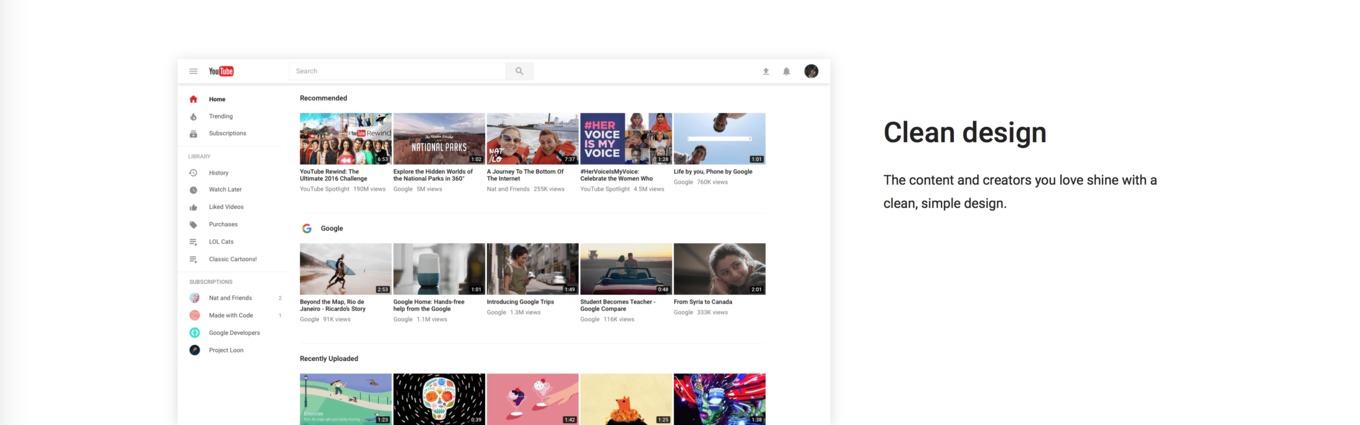Click the Google Developers channel avatar
Screen dimensions: 1360x425
point(194,333)
